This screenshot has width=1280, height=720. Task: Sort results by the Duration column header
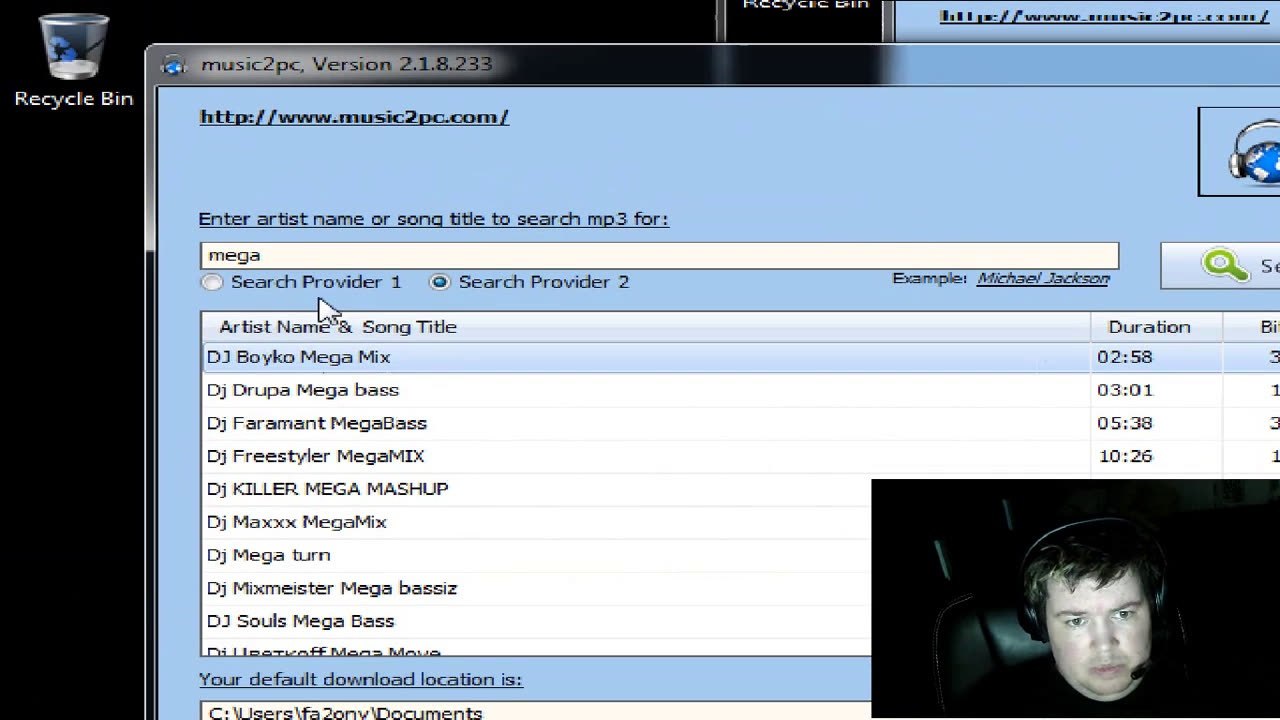(x=1156, y=327)
